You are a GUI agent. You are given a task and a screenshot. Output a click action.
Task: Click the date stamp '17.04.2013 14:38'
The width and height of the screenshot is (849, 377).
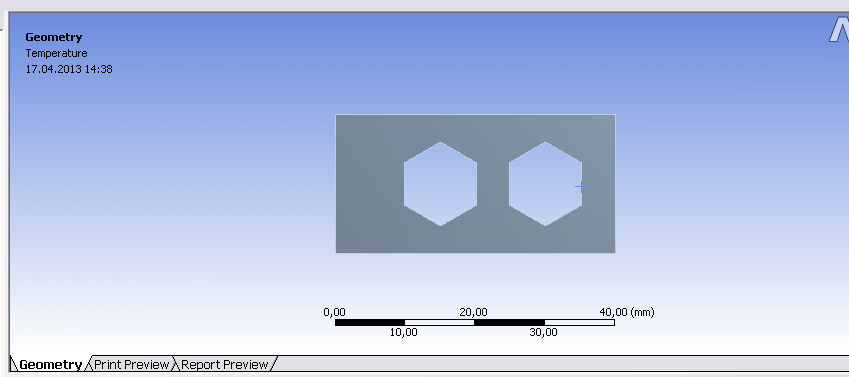69,69
